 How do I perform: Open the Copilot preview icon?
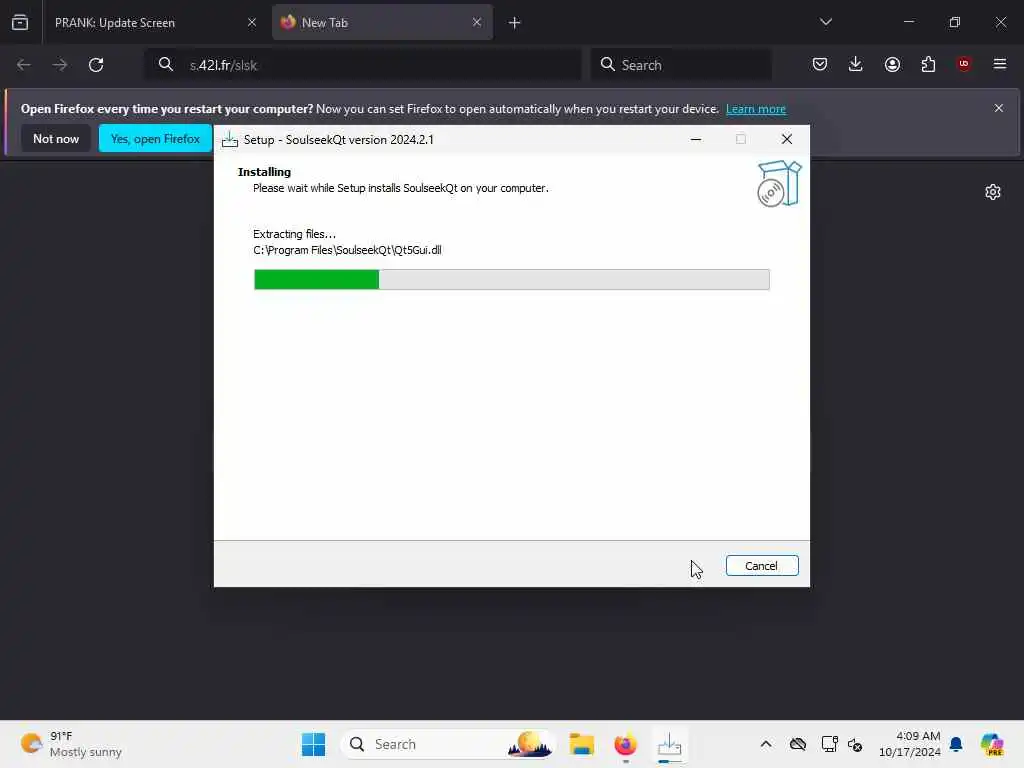coord(991,744)
